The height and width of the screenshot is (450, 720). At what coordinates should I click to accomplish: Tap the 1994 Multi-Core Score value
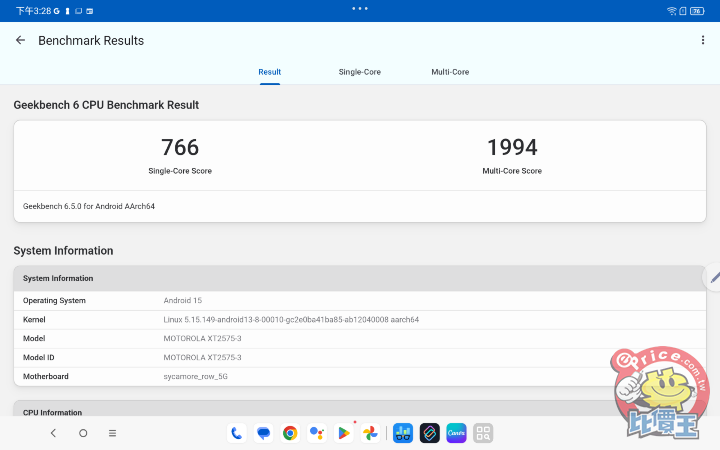[512, 148]
